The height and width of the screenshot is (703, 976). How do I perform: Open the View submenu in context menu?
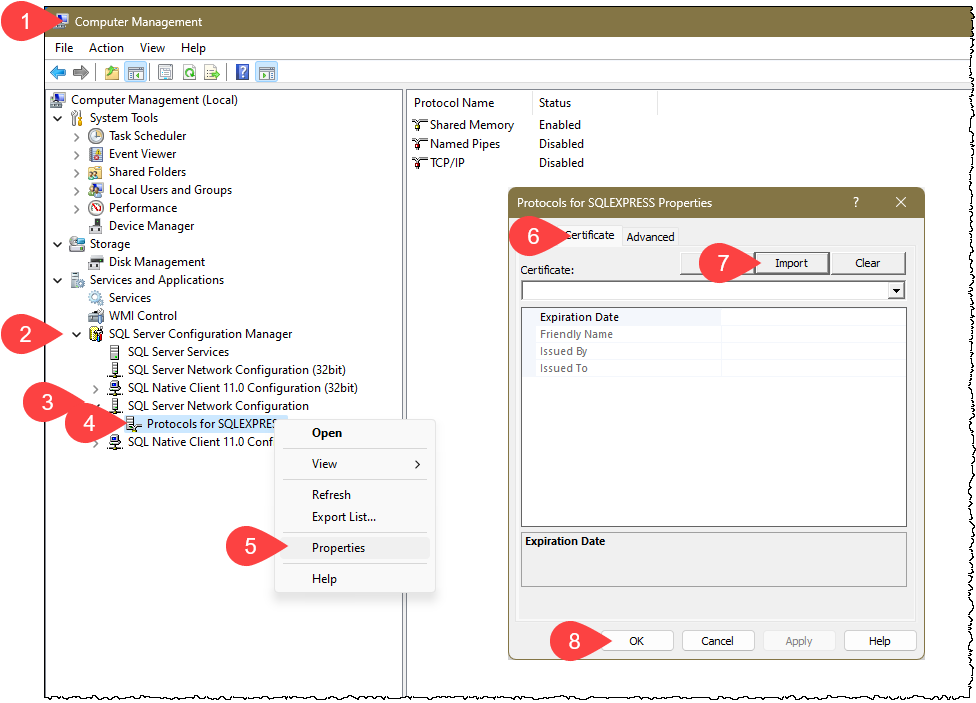point(355,465)
